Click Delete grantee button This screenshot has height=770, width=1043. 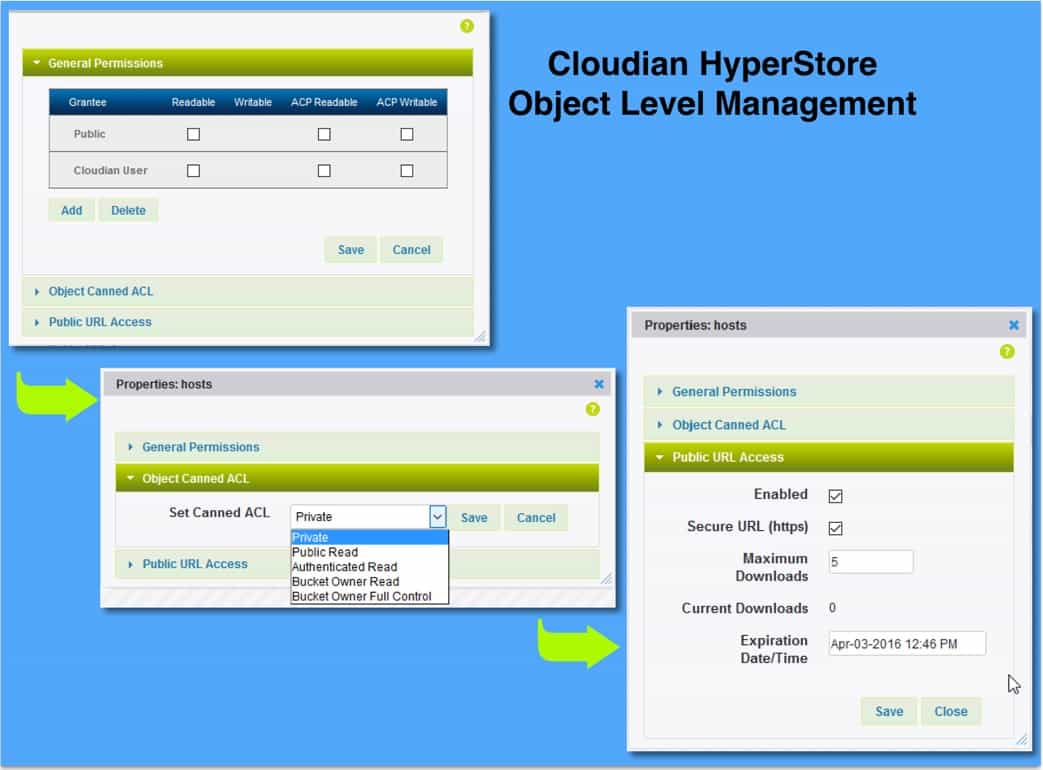click(128, 210)
